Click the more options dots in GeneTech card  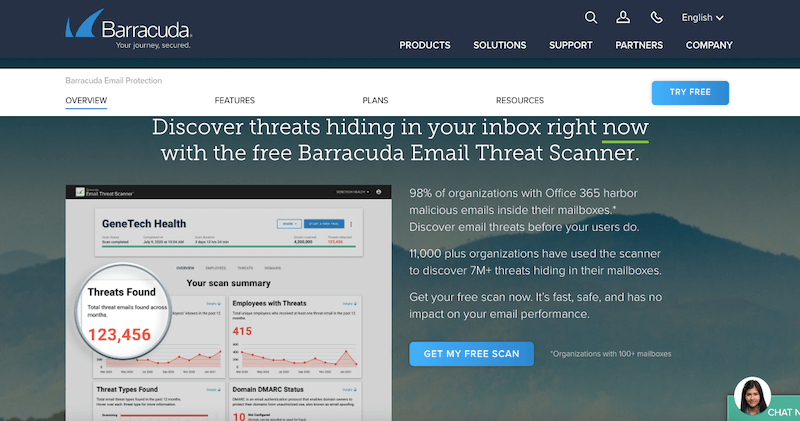coord(351,224)
